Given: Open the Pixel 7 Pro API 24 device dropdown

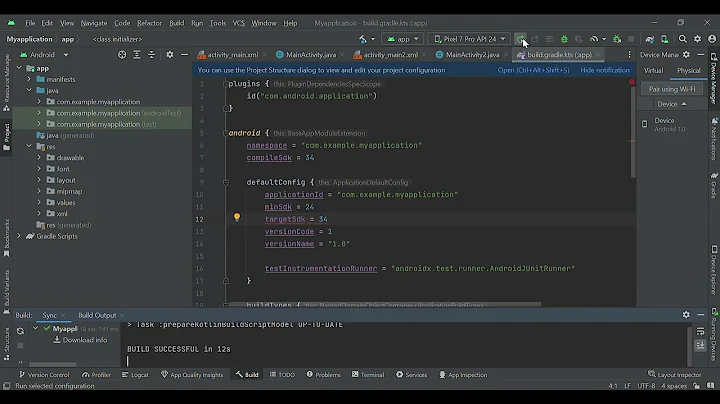Looking at the screenshot, I should coord(469,39).
